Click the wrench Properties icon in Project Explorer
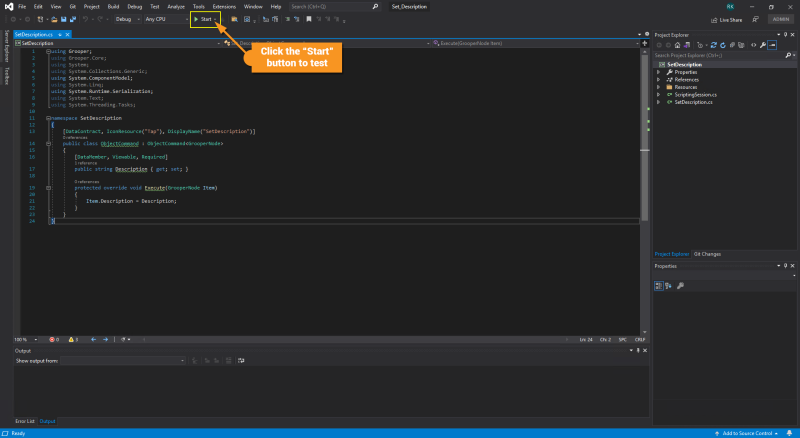 pos(762,43)
